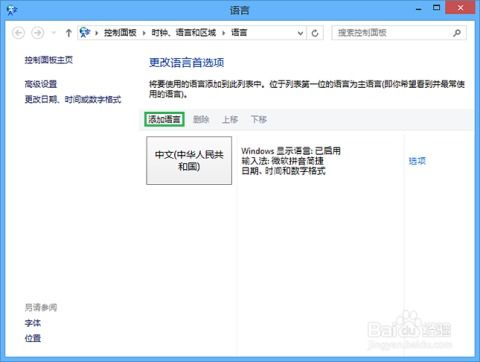480x362 pixels.
Task: Click the window system icon in title bar
Action: [12, 10]
